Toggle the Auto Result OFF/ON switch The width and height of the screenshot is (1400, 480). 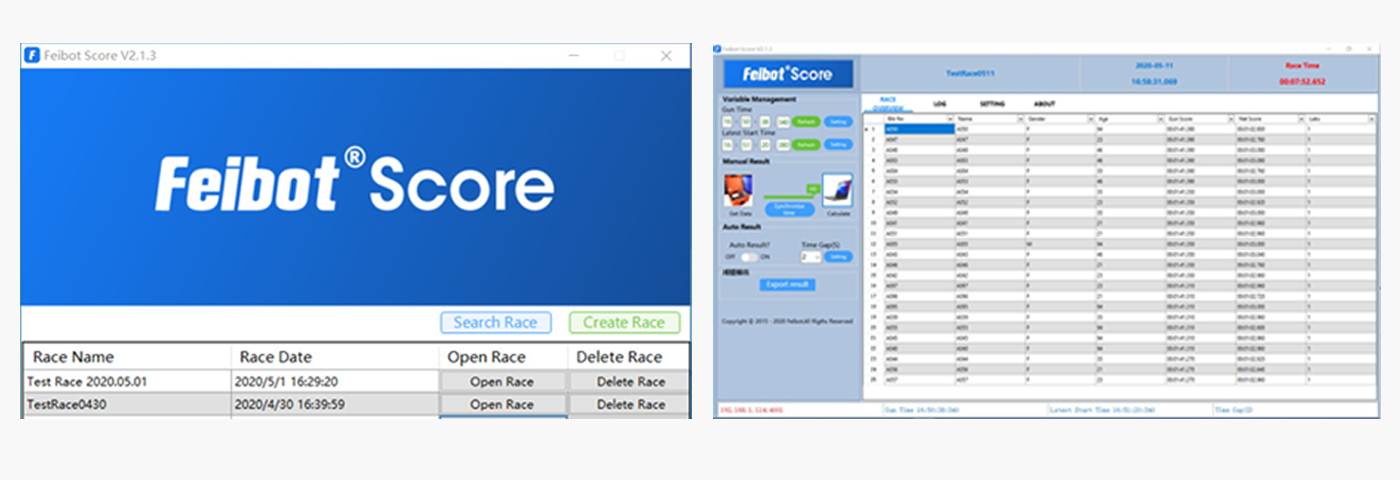click(748, 257)
